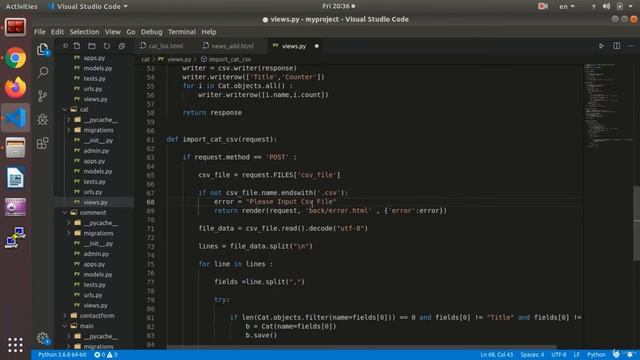Image resolution: width=640 pixels, height=360 pixels.
Task: Click the code minimap overview
Action: (x=607, y=106)
